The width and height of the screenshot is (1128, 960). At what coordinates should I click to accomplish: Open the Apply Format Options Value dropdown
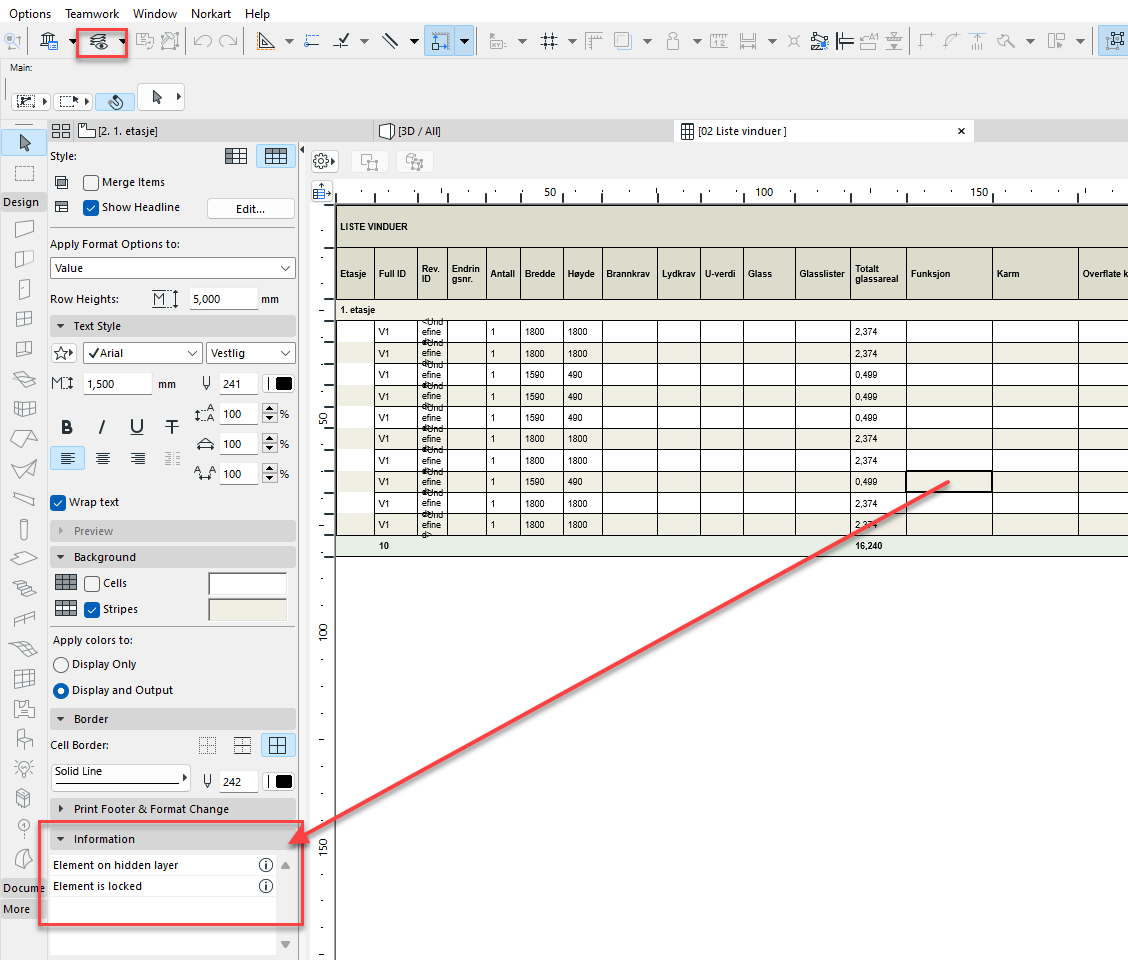tap(173, 268)
